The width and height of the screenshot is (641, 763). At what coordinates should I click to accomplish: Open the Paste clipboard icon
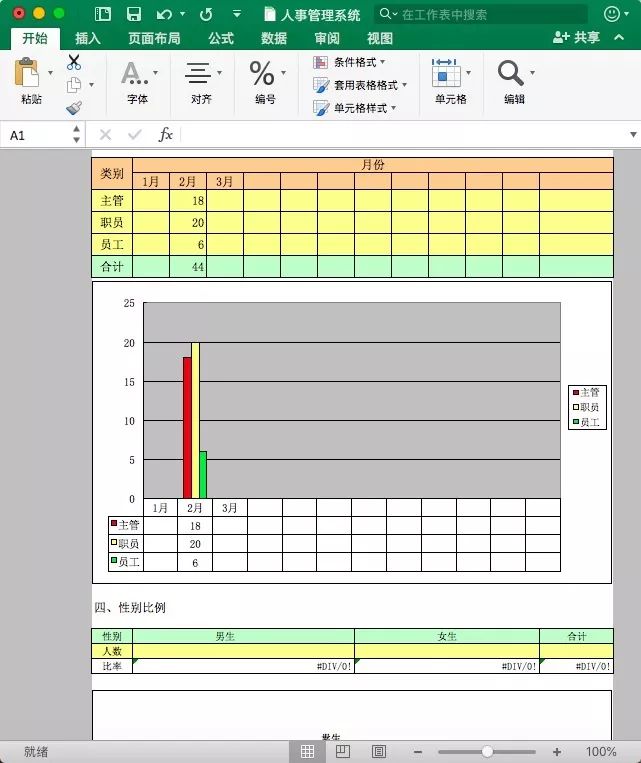pos(29,73)
